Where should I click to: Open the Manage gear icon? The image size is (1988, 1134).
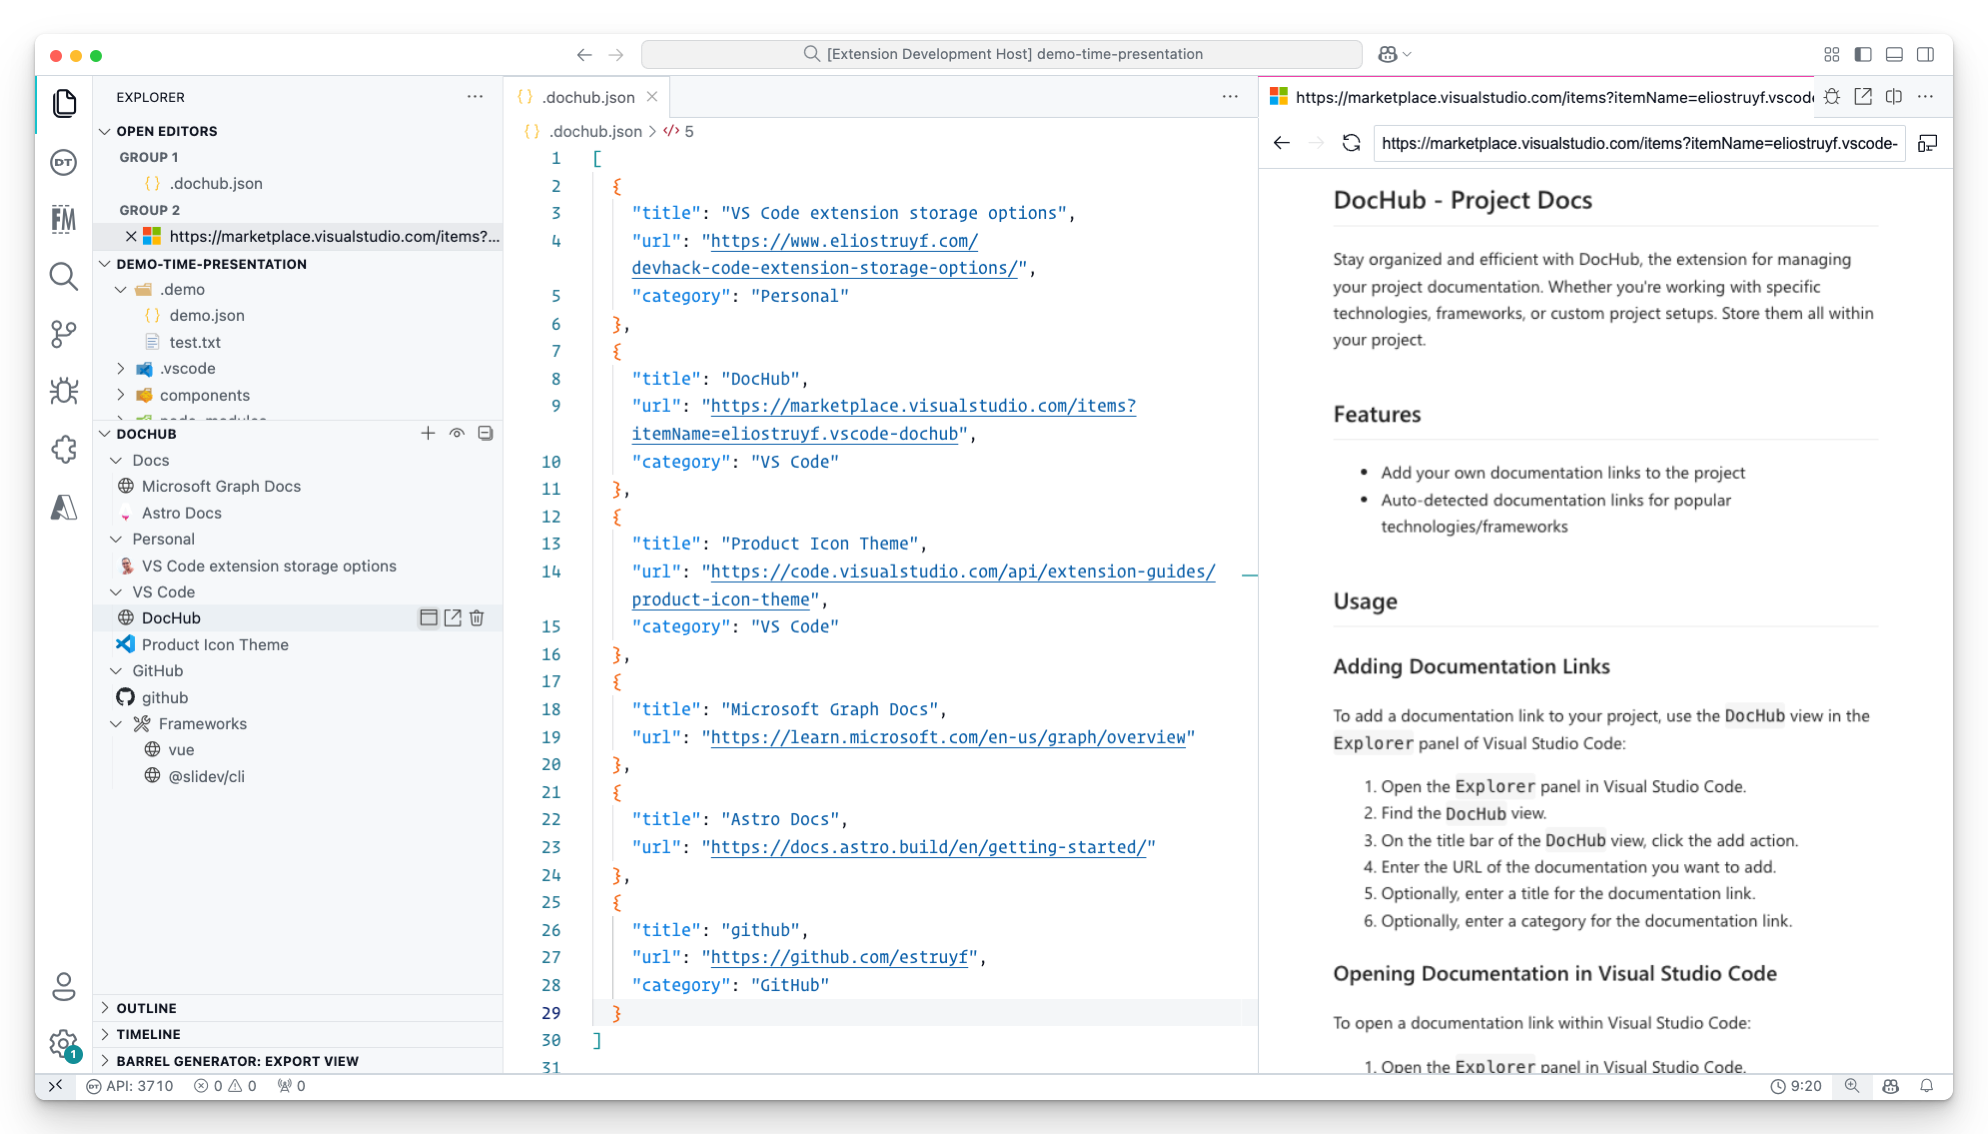tap(64, 1045)
